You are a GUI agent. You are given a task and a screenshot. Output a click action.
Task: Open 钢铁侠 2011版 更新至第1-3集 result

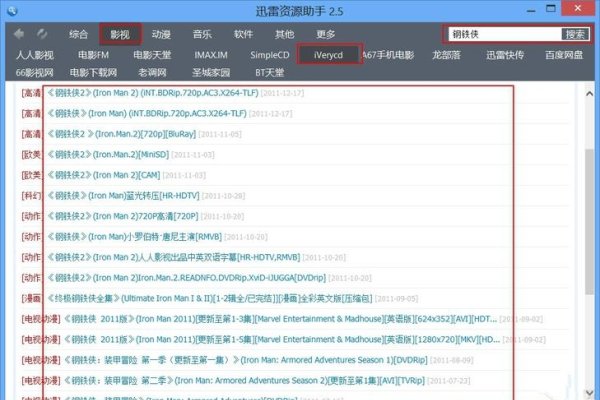pos(280,319)
